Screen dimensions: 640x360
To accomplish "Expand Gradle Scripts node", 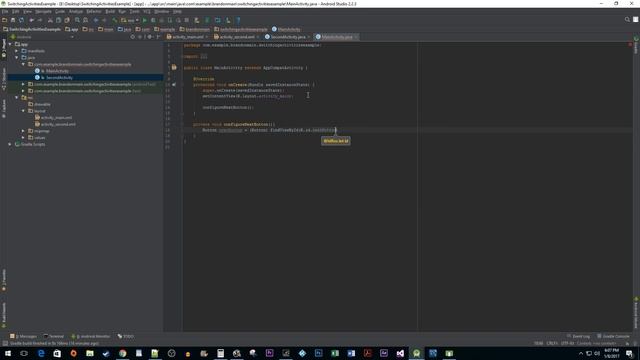I will coord(10,144).
